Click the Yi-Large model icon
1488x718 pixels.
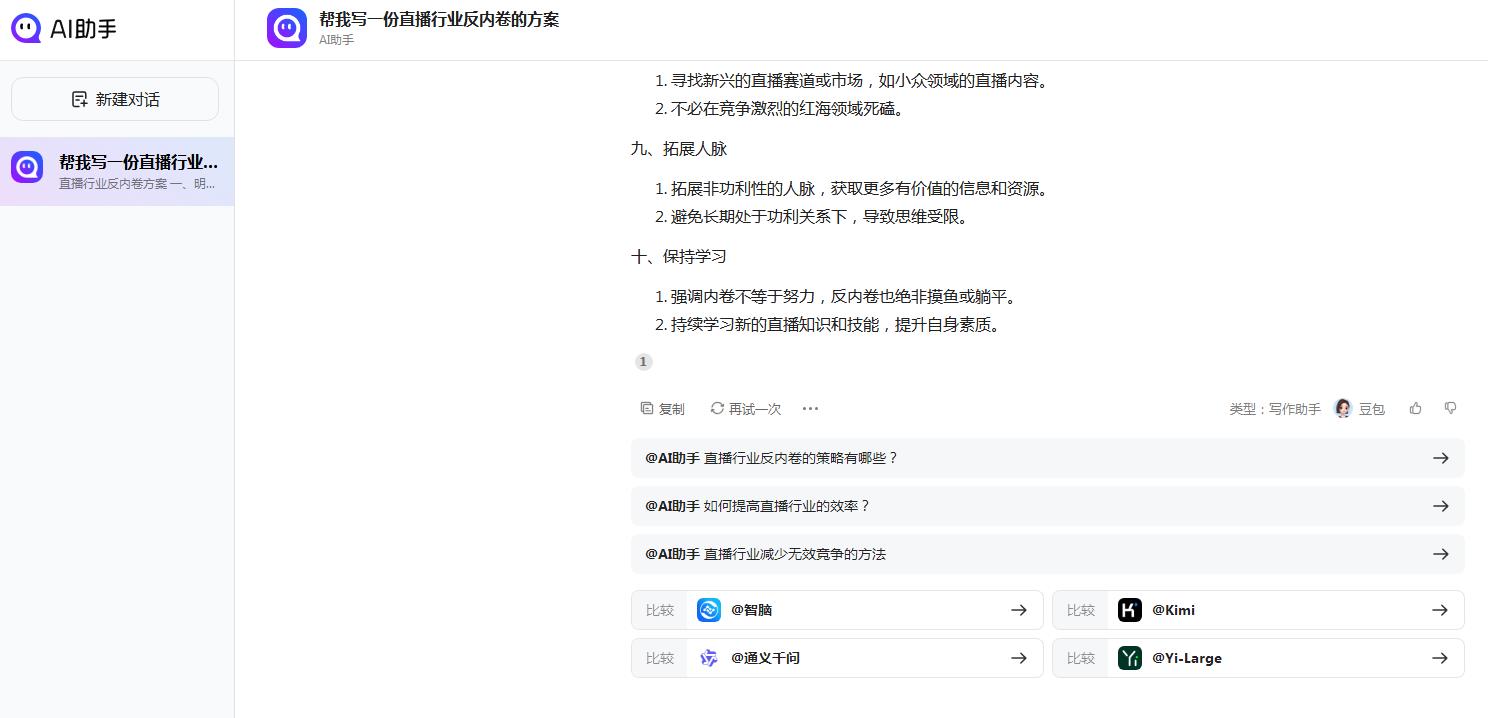point(1130,658)
